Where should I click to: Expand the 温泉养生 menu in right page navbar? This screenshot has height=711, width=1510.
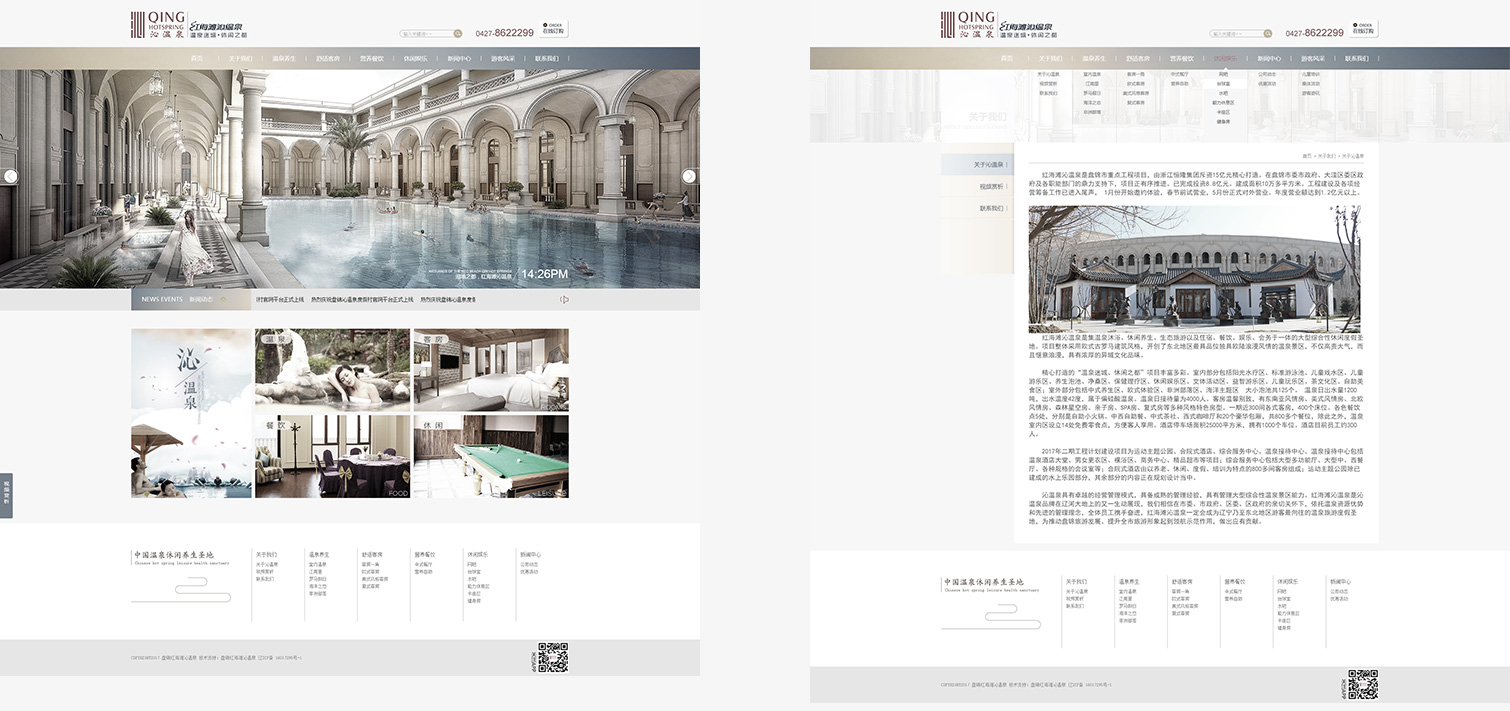click(1094, 59)
